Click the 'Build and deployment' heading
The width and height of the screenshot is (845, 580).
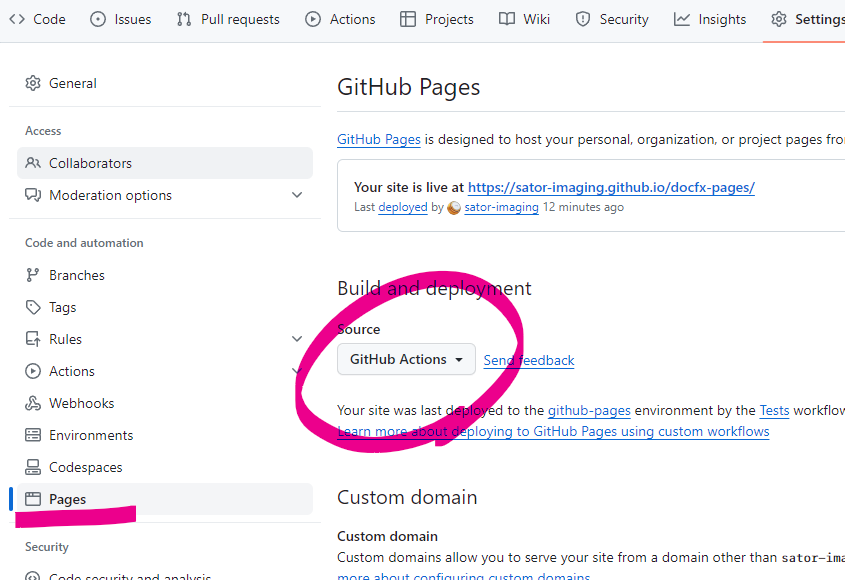click(x=434, y=288)
